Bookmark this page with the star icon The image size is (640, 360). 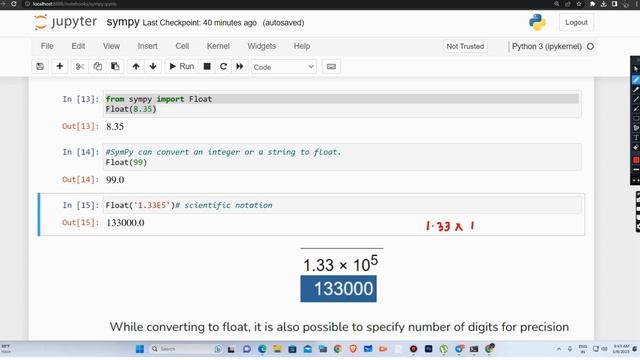pyautogui.click(x=578, y=4)
